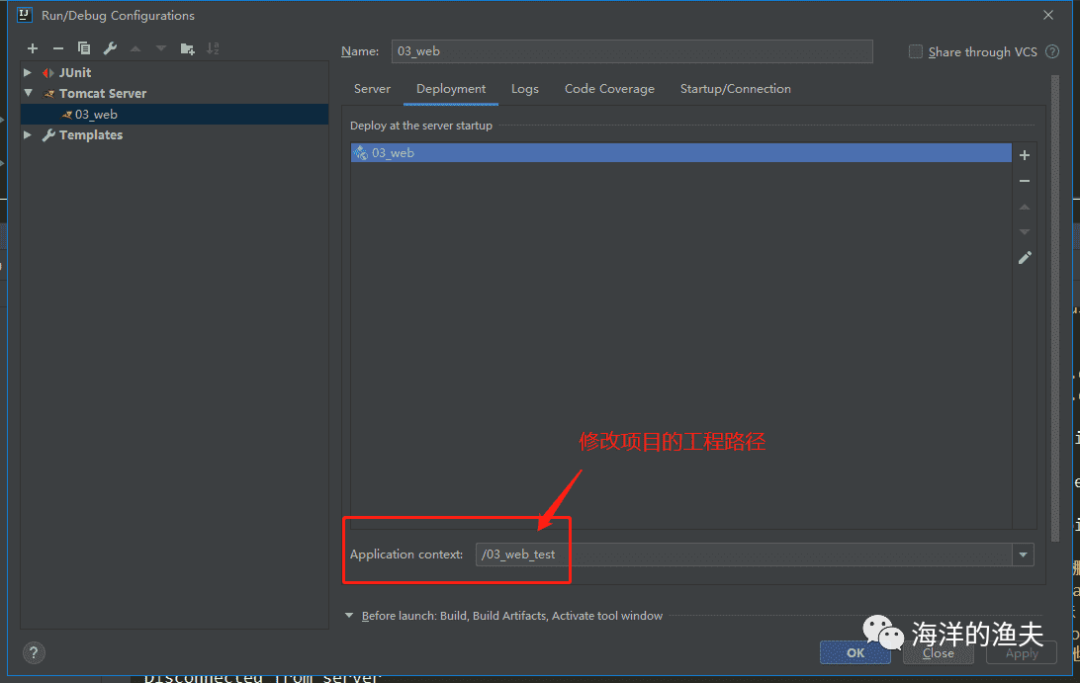Click the Name input field
Image resolution: width=1080 pixels, height=683 pixels.
pos(632,52)
